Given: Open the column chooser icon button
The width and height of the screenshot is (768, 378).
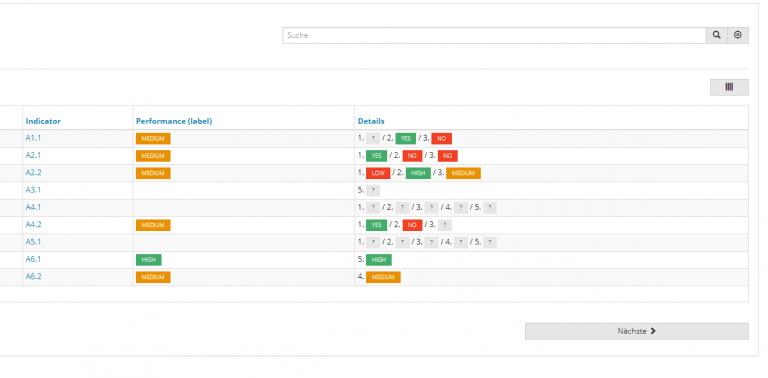Looking at the screenshot, I should (729, 87).
